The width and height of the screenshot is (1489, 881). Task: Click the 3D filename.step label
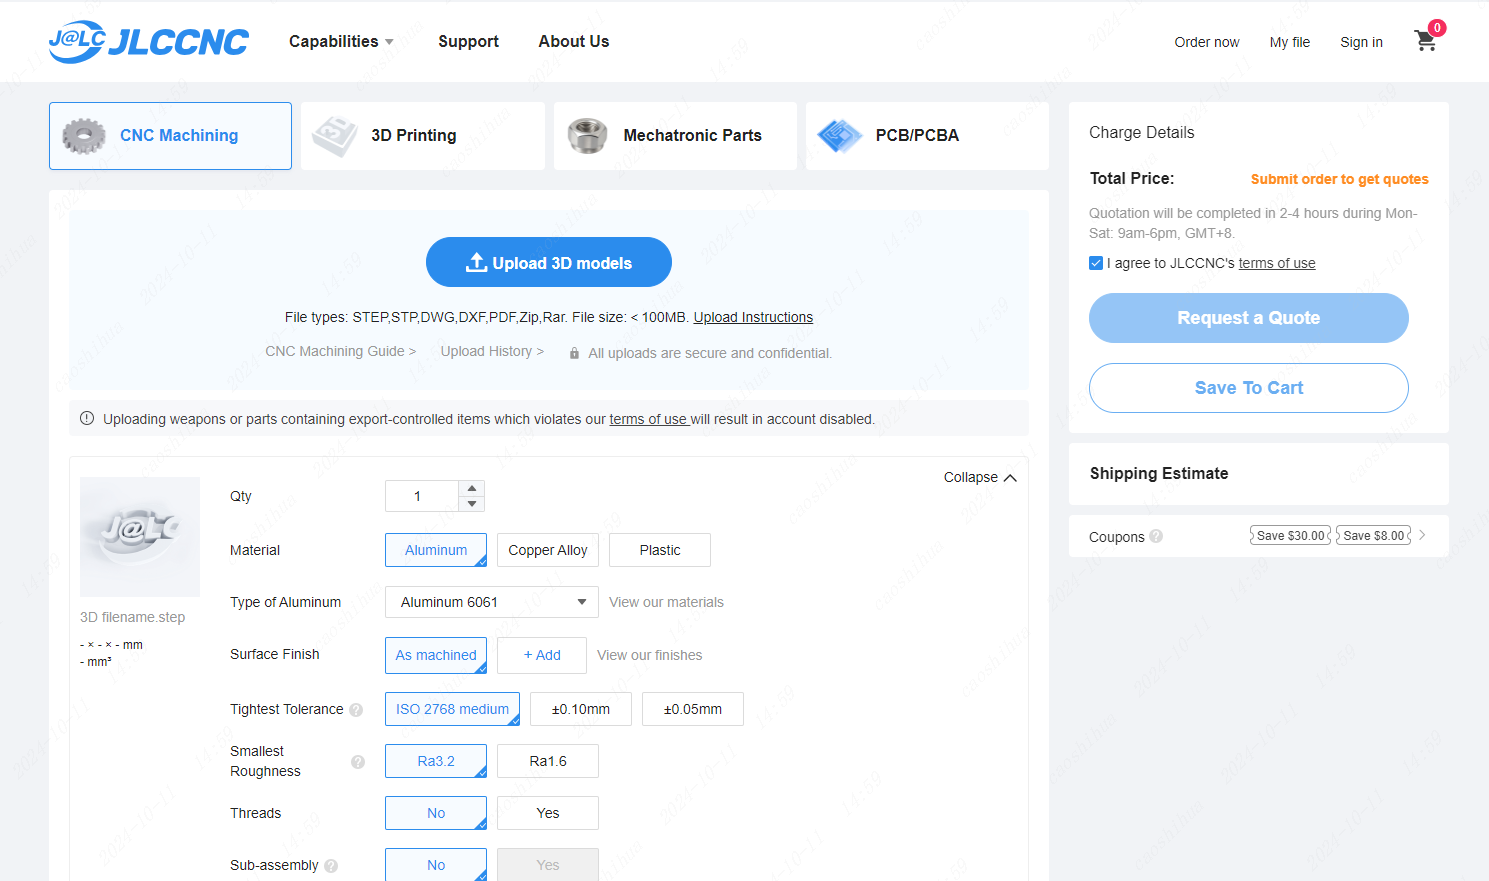click(132, 617)
